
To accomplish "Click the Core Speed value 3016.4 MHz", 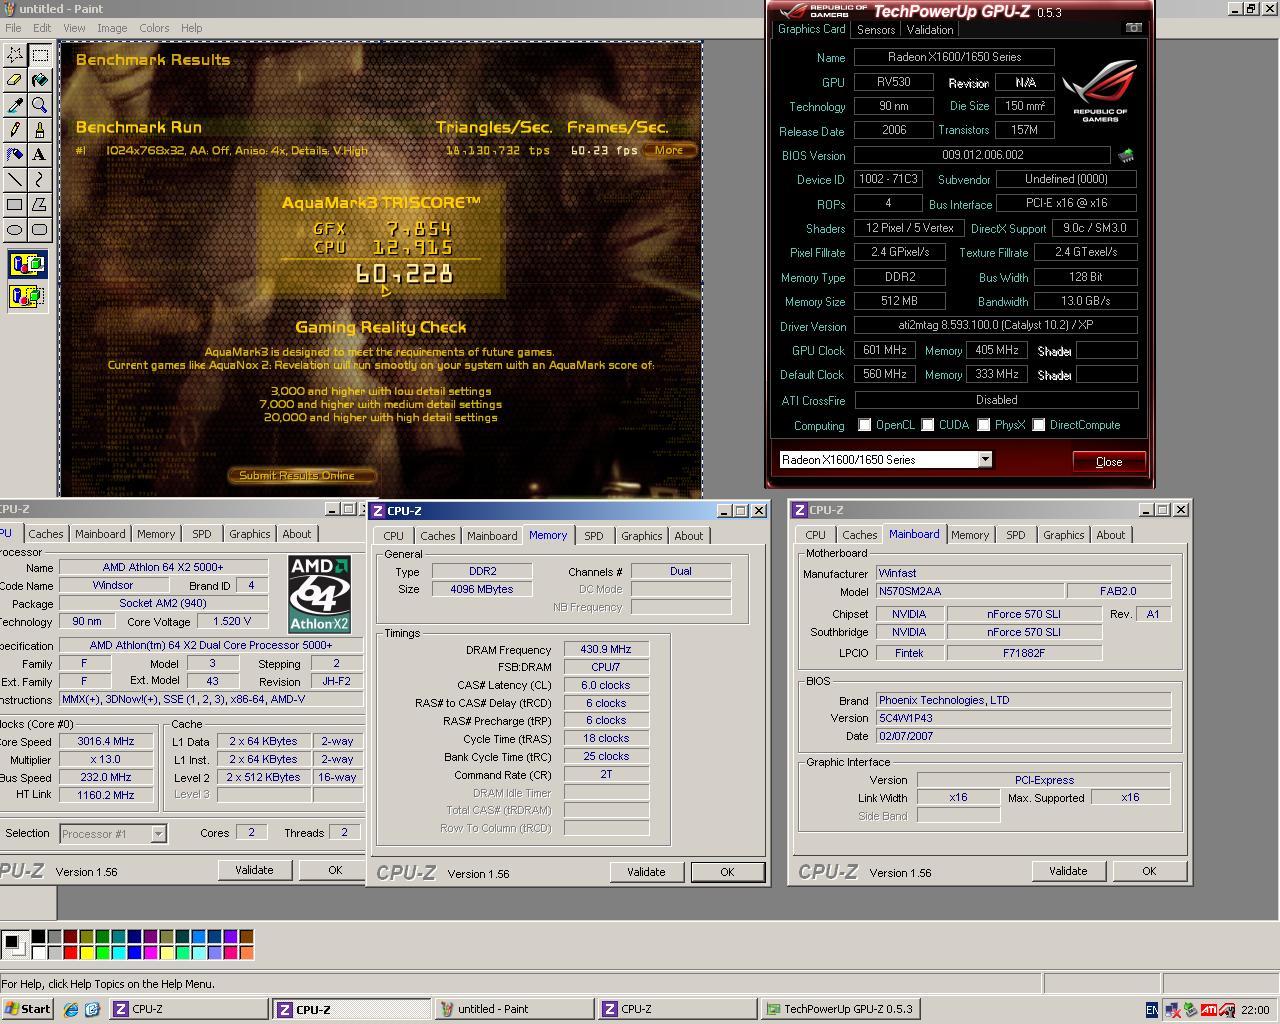I will (x=106, y=741).
